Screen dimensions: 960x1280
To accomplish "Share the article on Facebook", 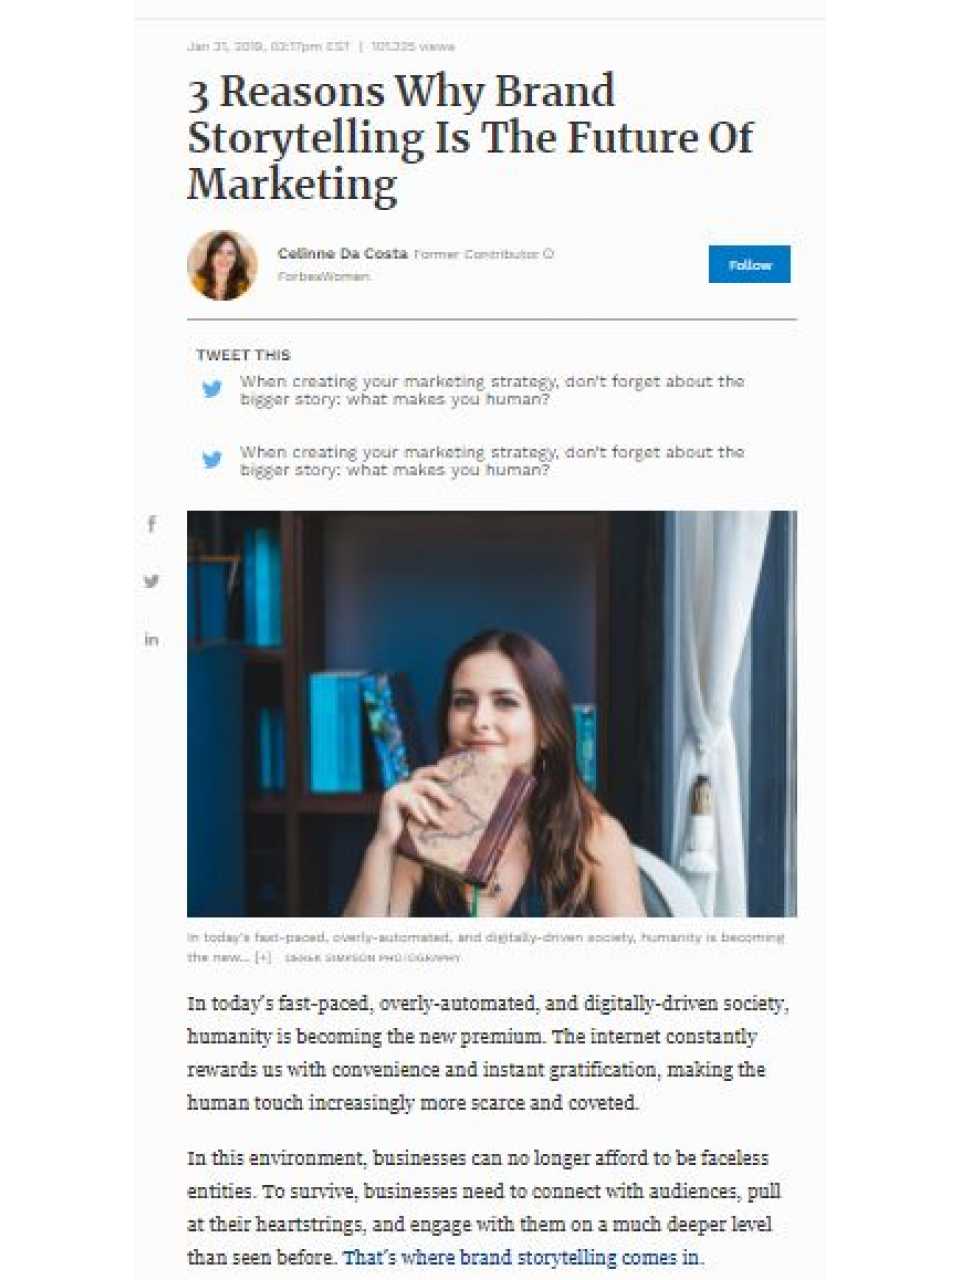I will 152,524.
